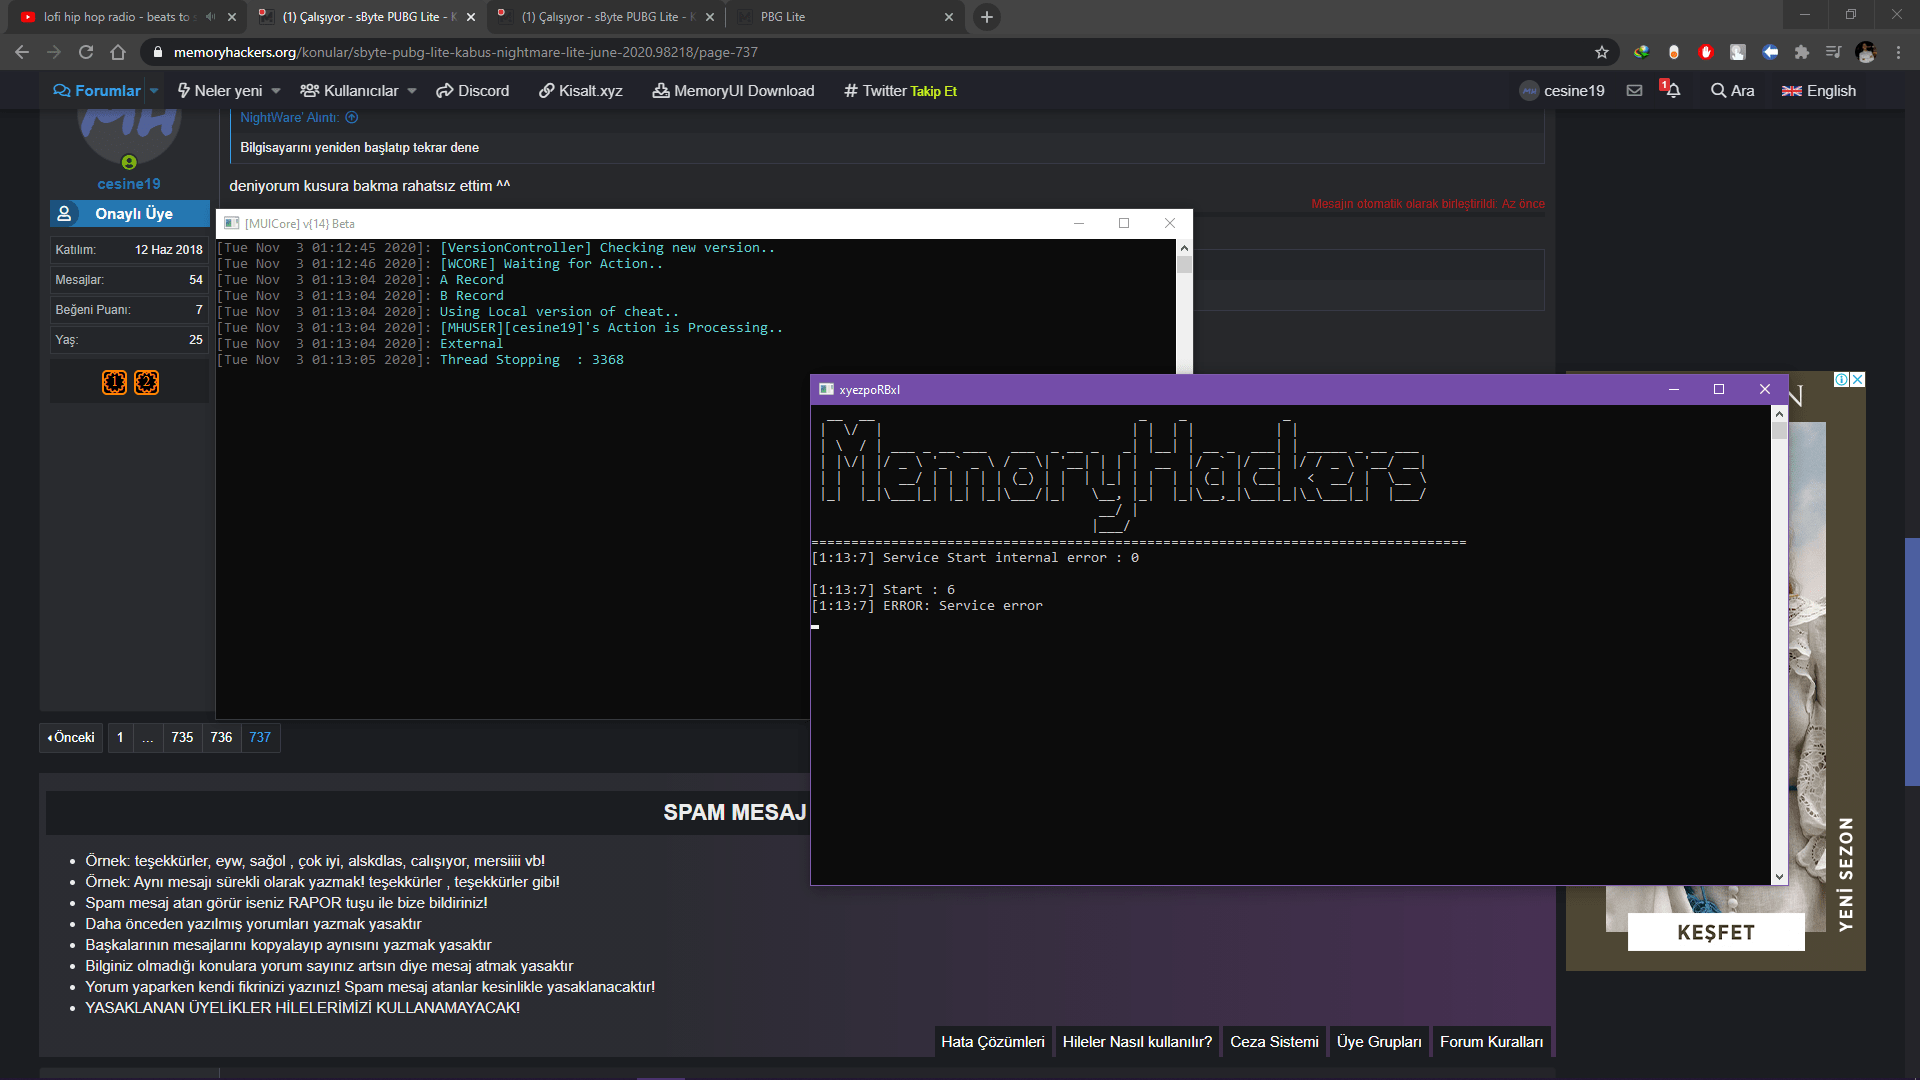Select current page 737 in pagination
1920x1080 pixels.
click(260, 738)
